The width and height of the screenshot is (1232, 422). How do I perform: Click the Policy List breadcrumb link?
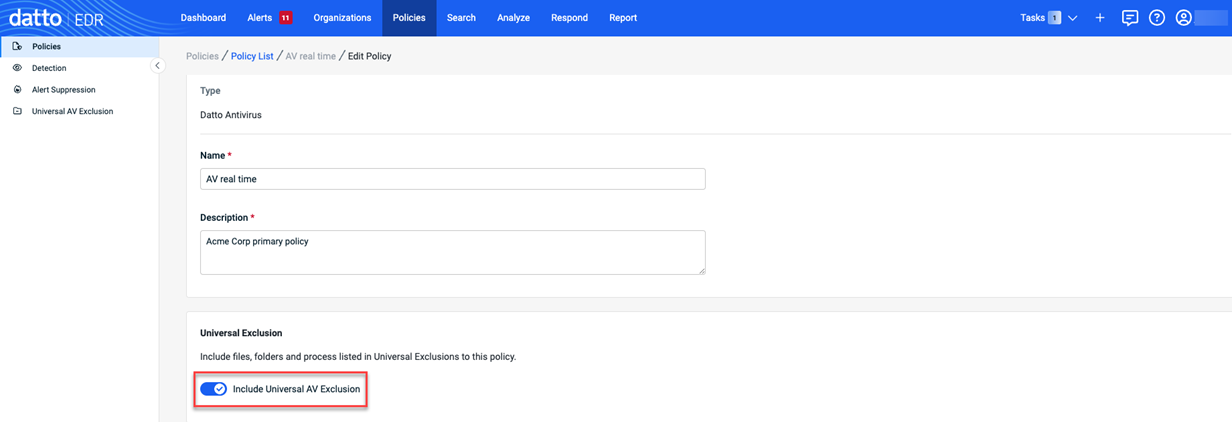pos(252,56)
